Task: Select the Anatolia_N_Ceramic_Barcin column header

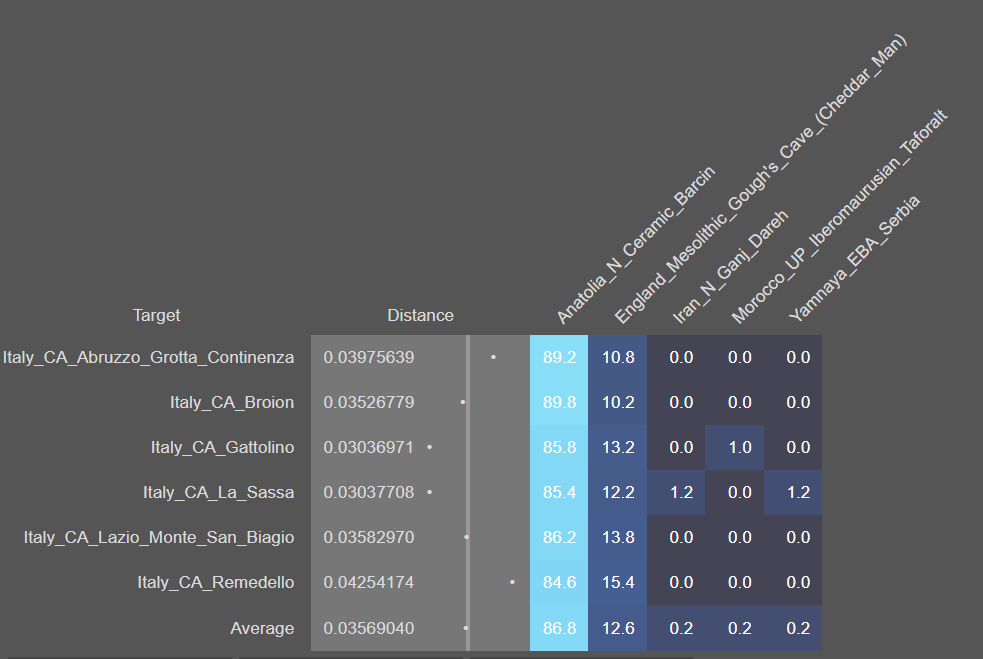Action: pos(635,246)
